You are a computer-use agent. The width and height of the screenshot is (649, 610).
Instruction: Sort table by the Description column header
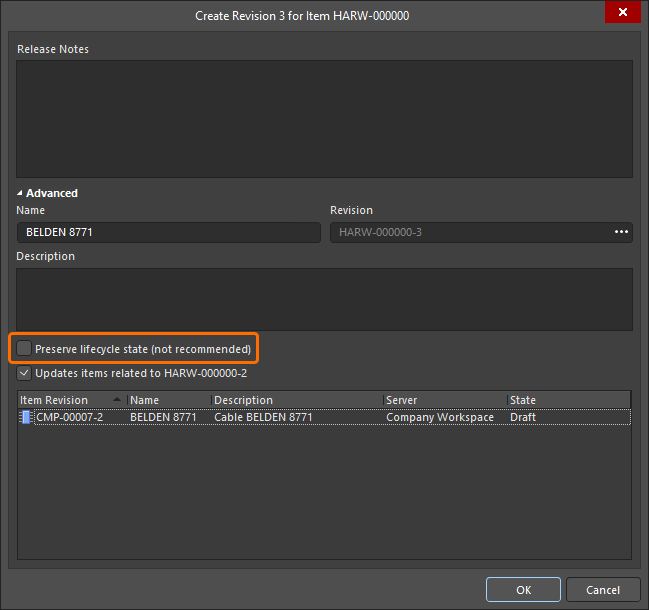click(297, 400)
